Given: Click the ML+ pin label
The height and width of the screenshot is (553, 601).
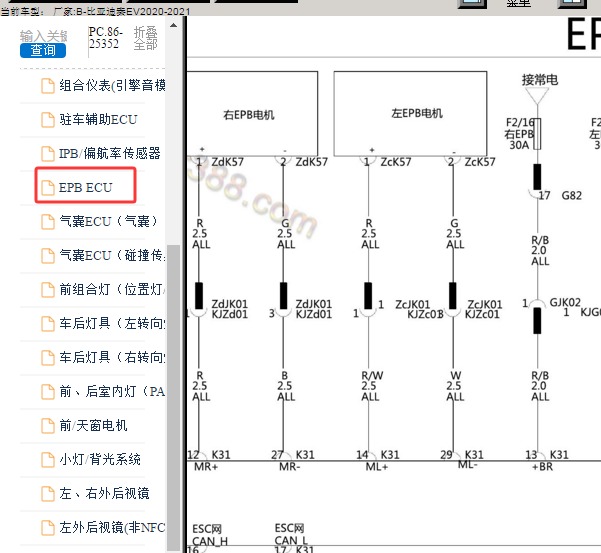Looking at the screenshot, I should (x=377, y=467).
